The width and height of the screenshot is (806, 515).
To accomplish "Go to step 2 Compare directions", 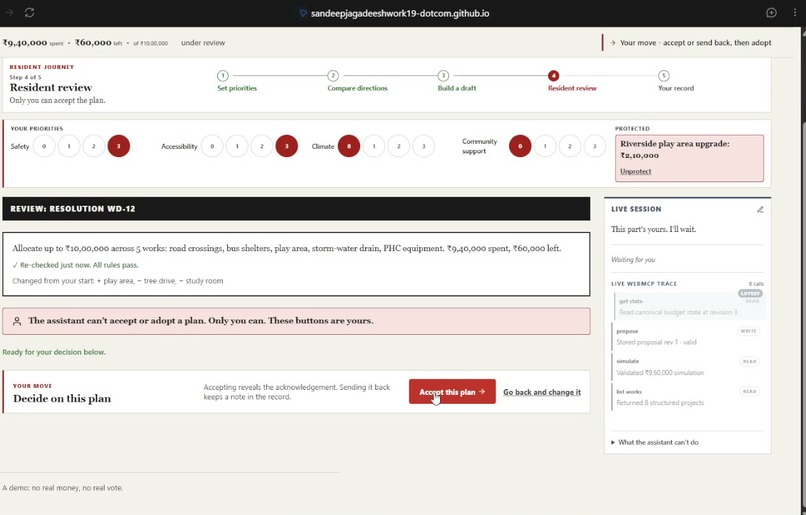I will tap(357, 81).
